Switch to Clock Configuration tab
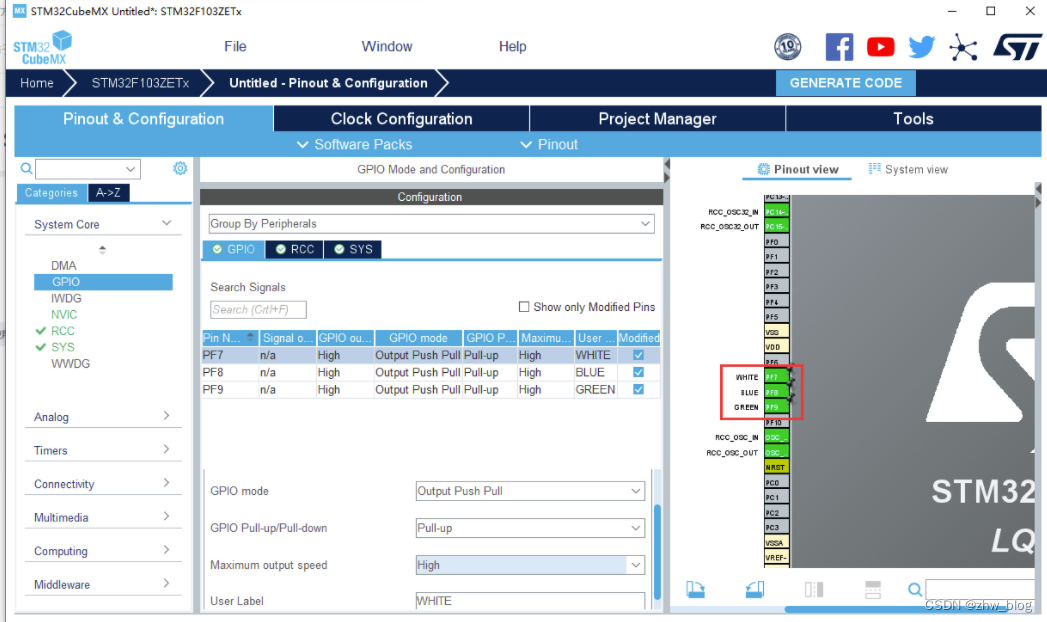Screen dimensions: 1047x622 (401, 119)
